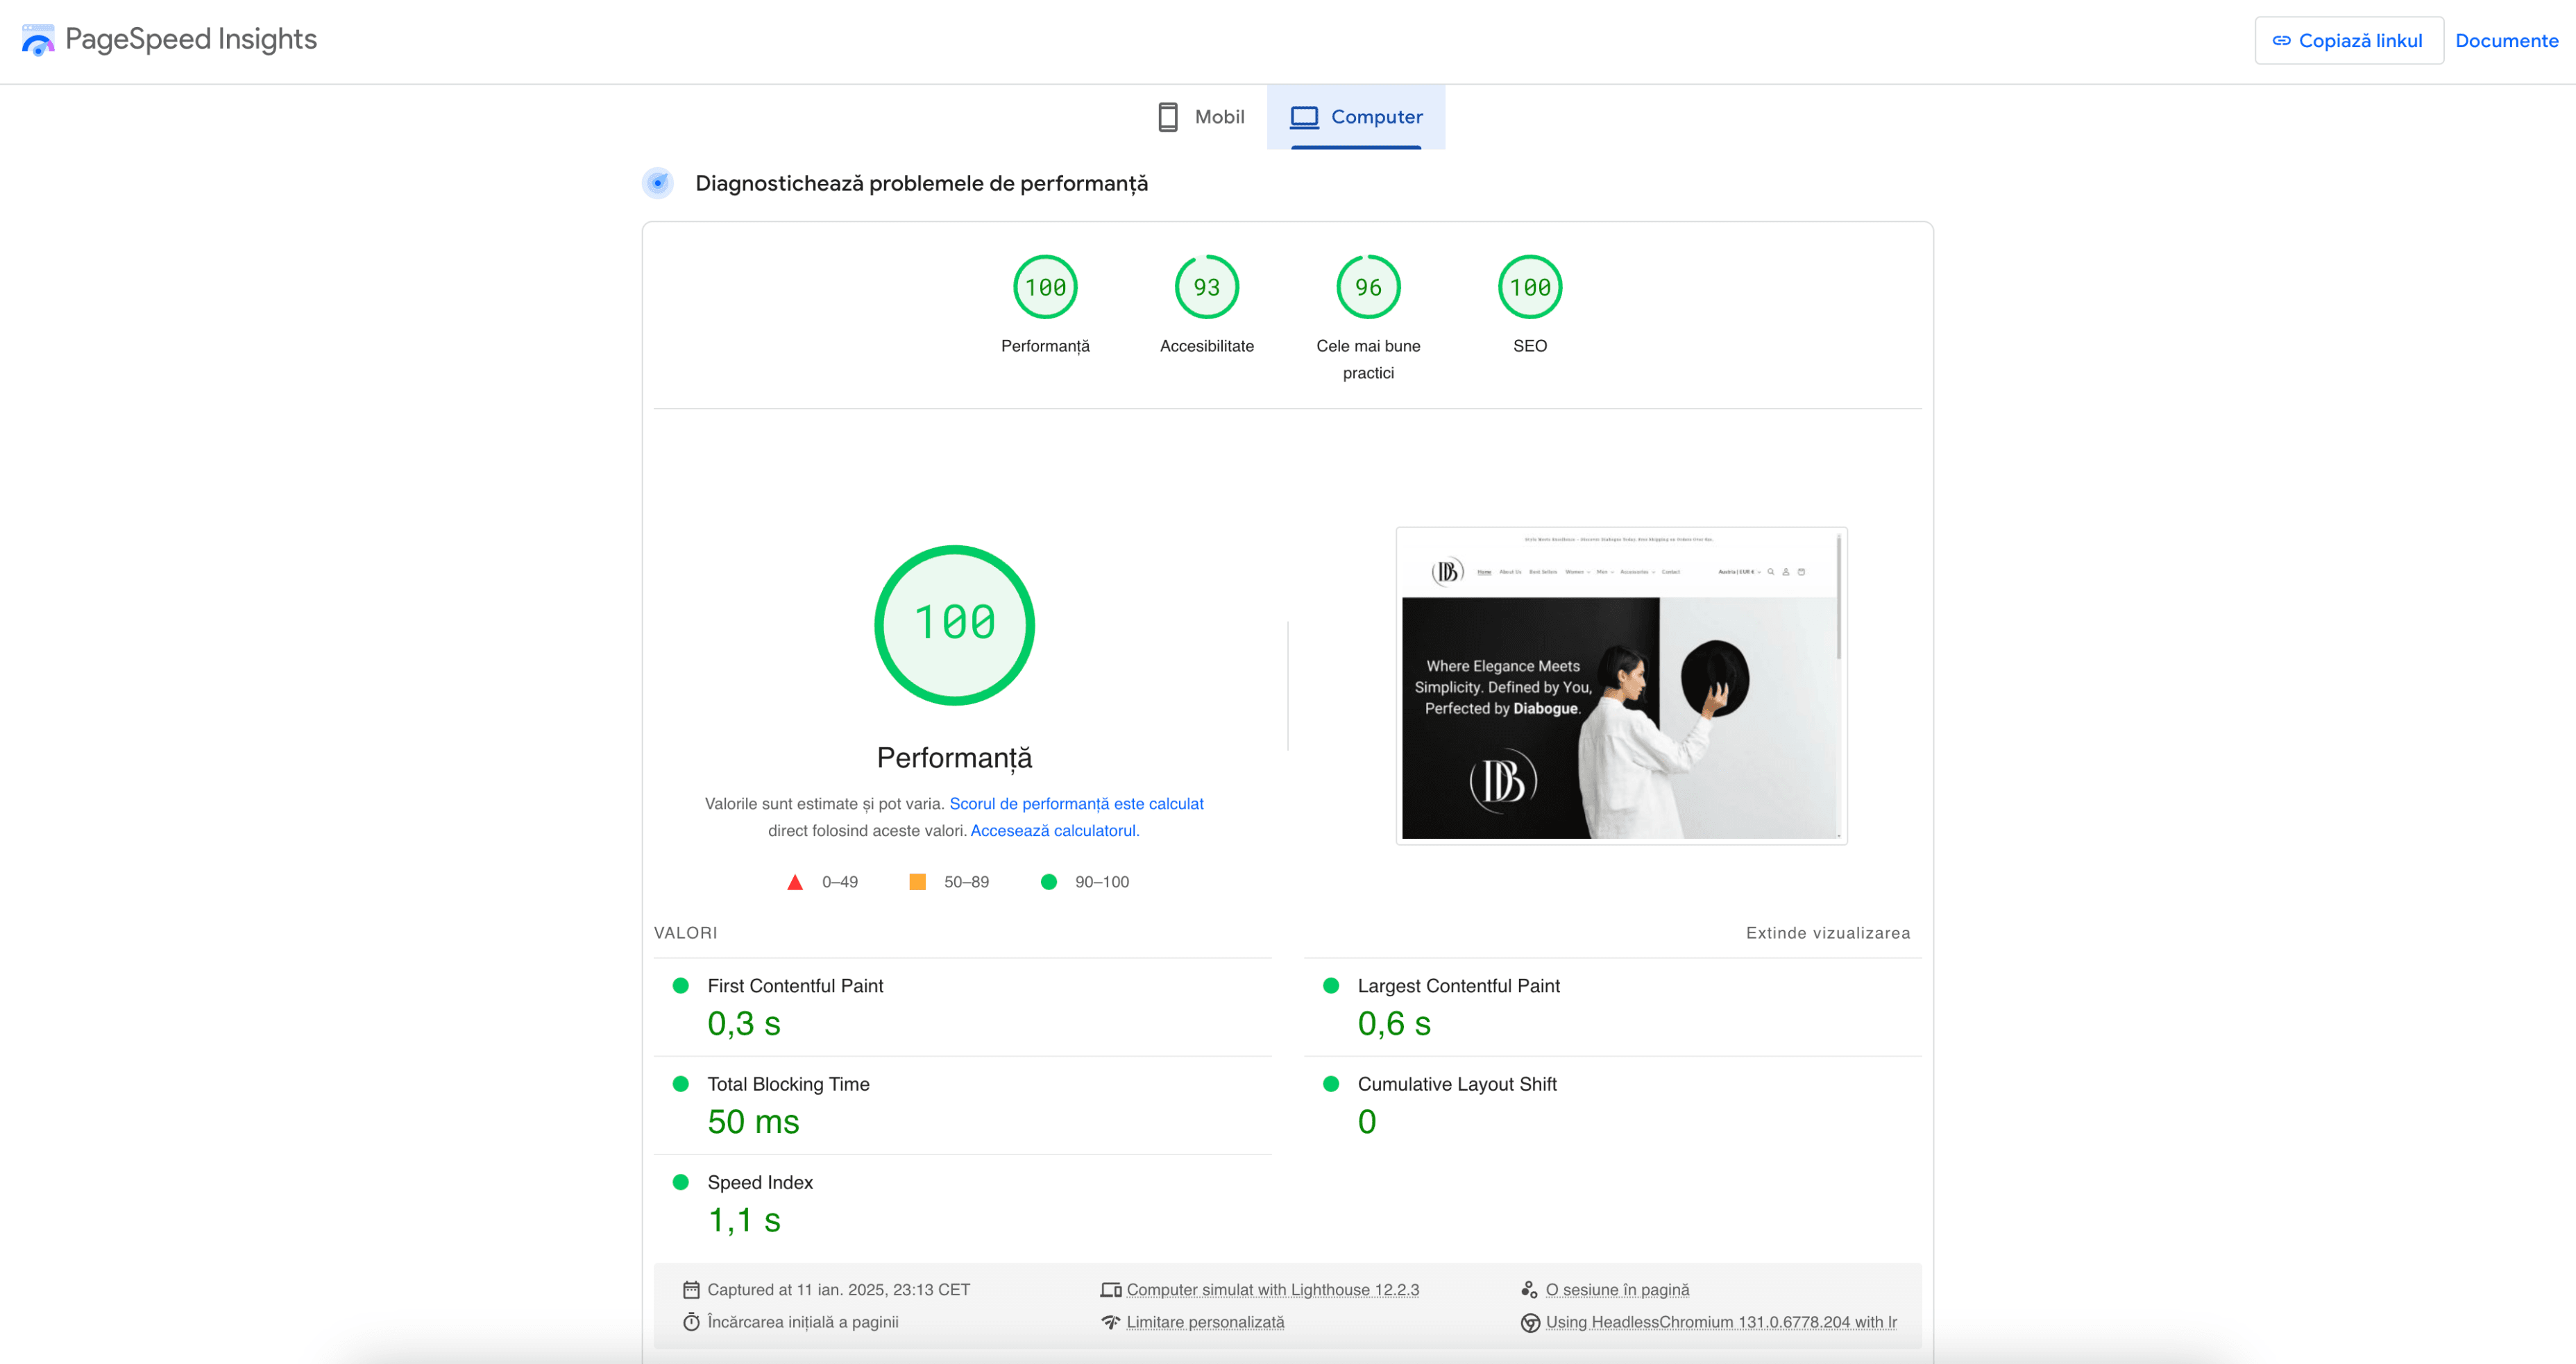Click the Încărcarea inițială a paginii text

(802, 1322)
